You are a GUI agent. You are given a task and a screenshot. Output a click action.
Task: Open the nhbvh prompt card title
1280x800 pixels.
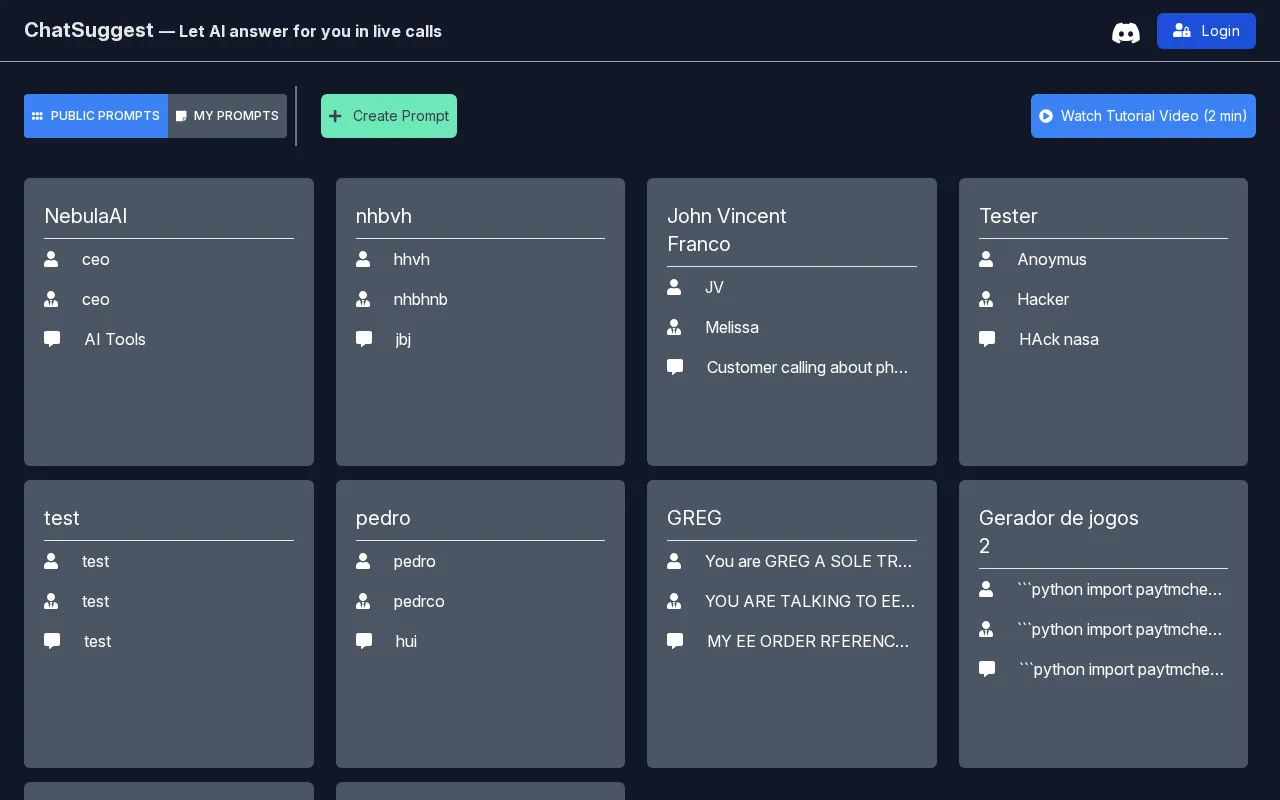click(x=384, y=216)
